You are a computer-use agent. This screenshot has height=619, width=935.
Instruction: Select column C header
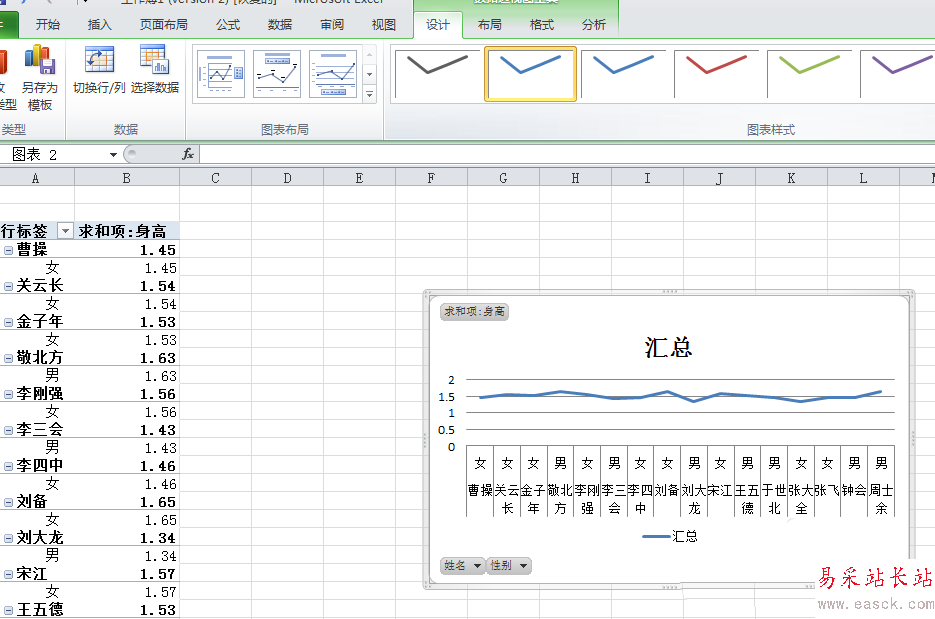[x=215, y=178]
